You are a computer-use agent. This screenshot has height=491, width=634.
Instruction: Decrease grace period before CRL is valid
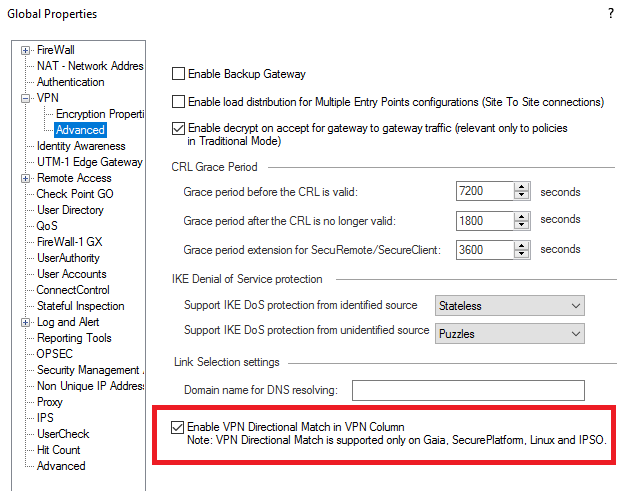tap(522, 195)
